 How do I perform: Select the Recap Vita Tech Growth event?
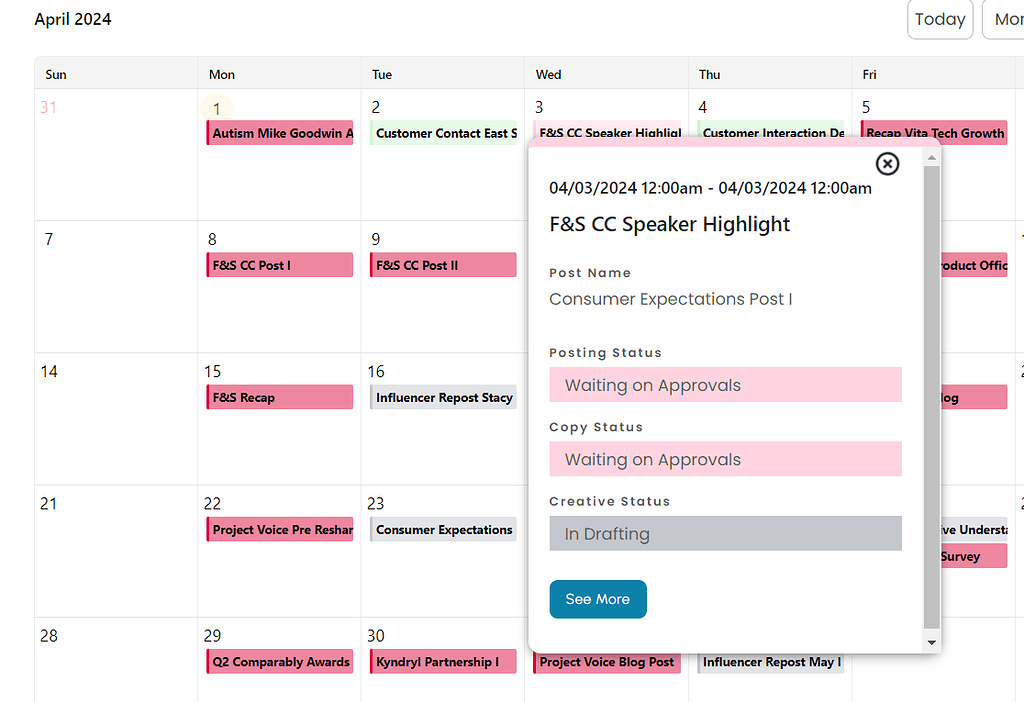pyautogui.click(x=933, y=132)
